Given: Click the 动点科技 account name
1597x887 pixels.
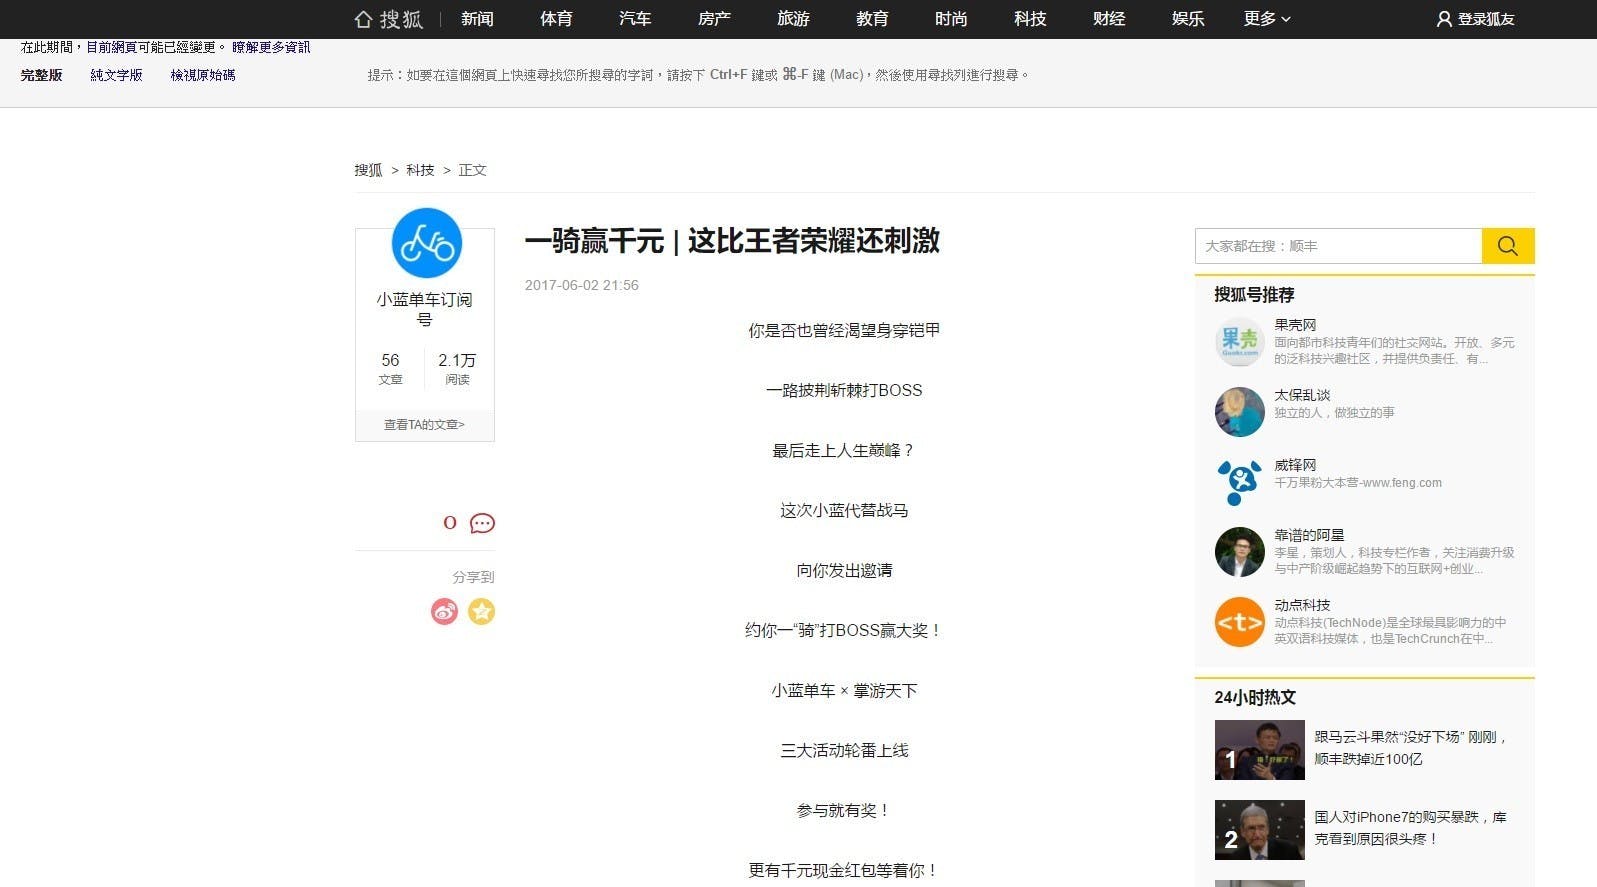Looking at the screenshot, I should click(x=1302, y=605).
